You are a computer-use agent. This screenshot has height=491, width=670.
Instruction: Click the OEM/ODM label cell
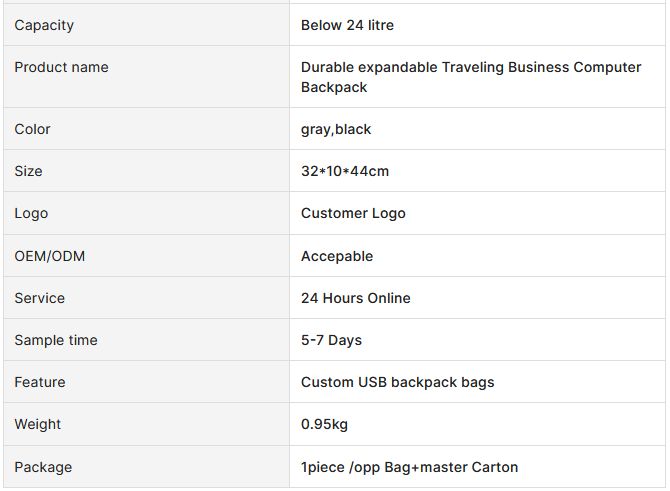click(x=147, y=256)
